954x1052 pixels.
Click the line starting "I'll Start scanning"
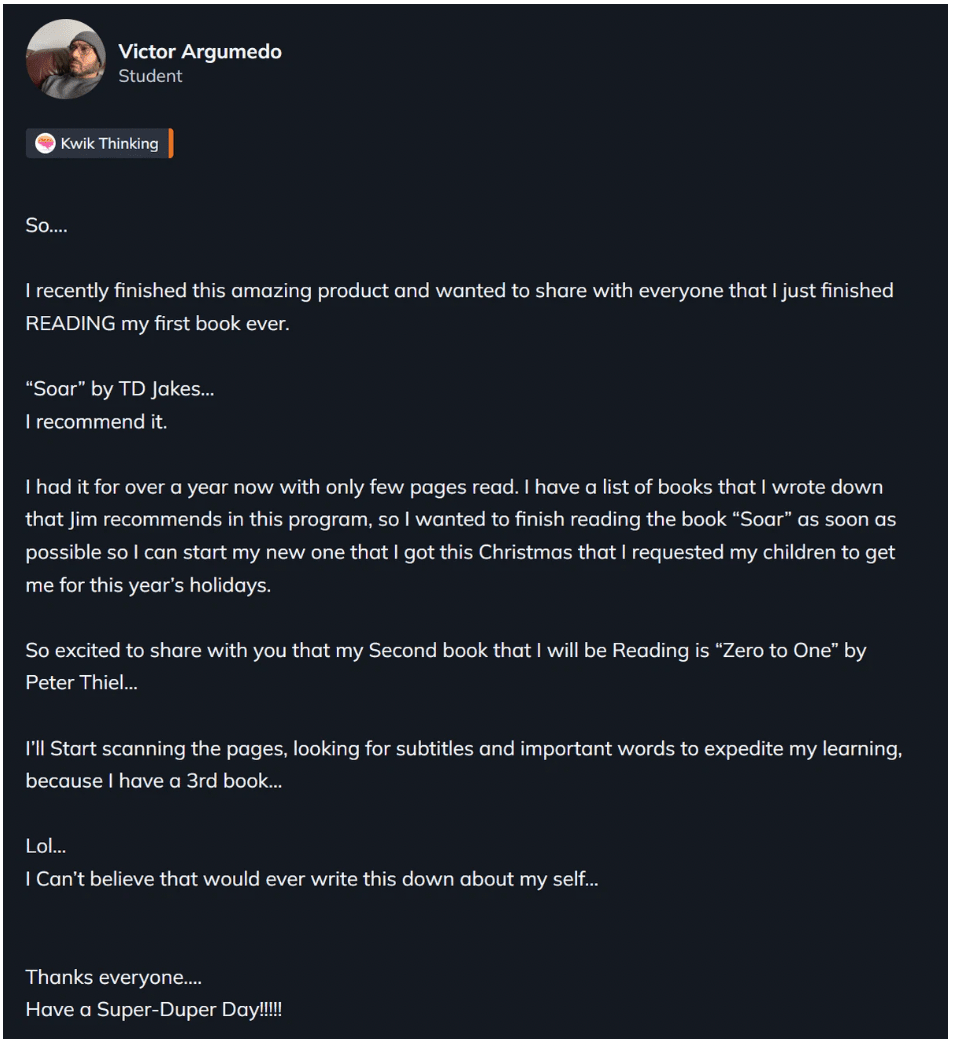click(464, 749)
